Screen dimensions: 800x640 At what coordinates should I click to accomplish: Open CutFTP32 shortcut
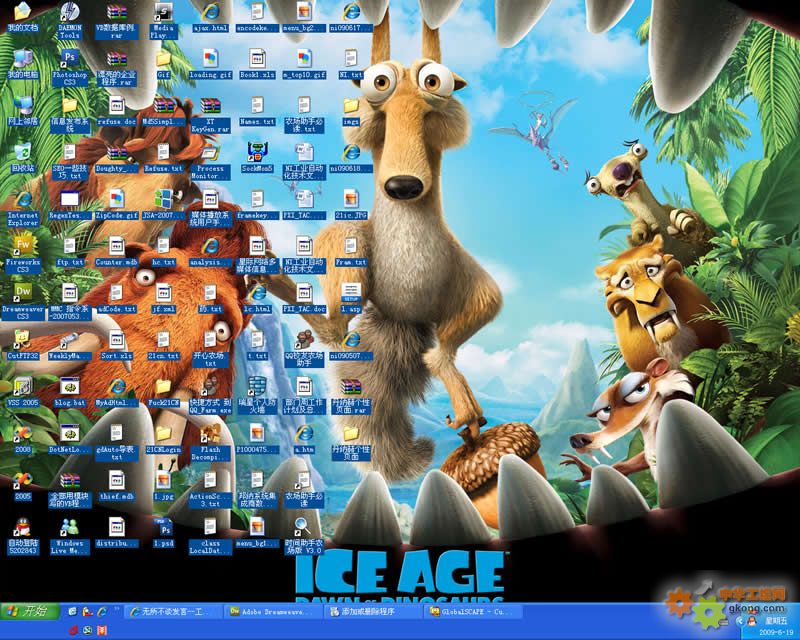coord(23,346)
